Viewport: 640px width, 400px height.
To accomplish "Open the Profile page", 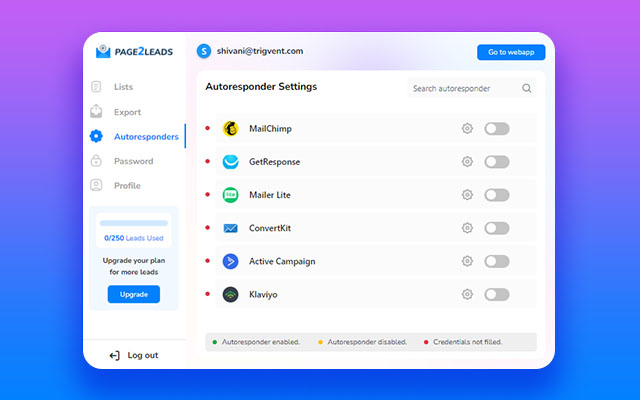I will (127, 185).
